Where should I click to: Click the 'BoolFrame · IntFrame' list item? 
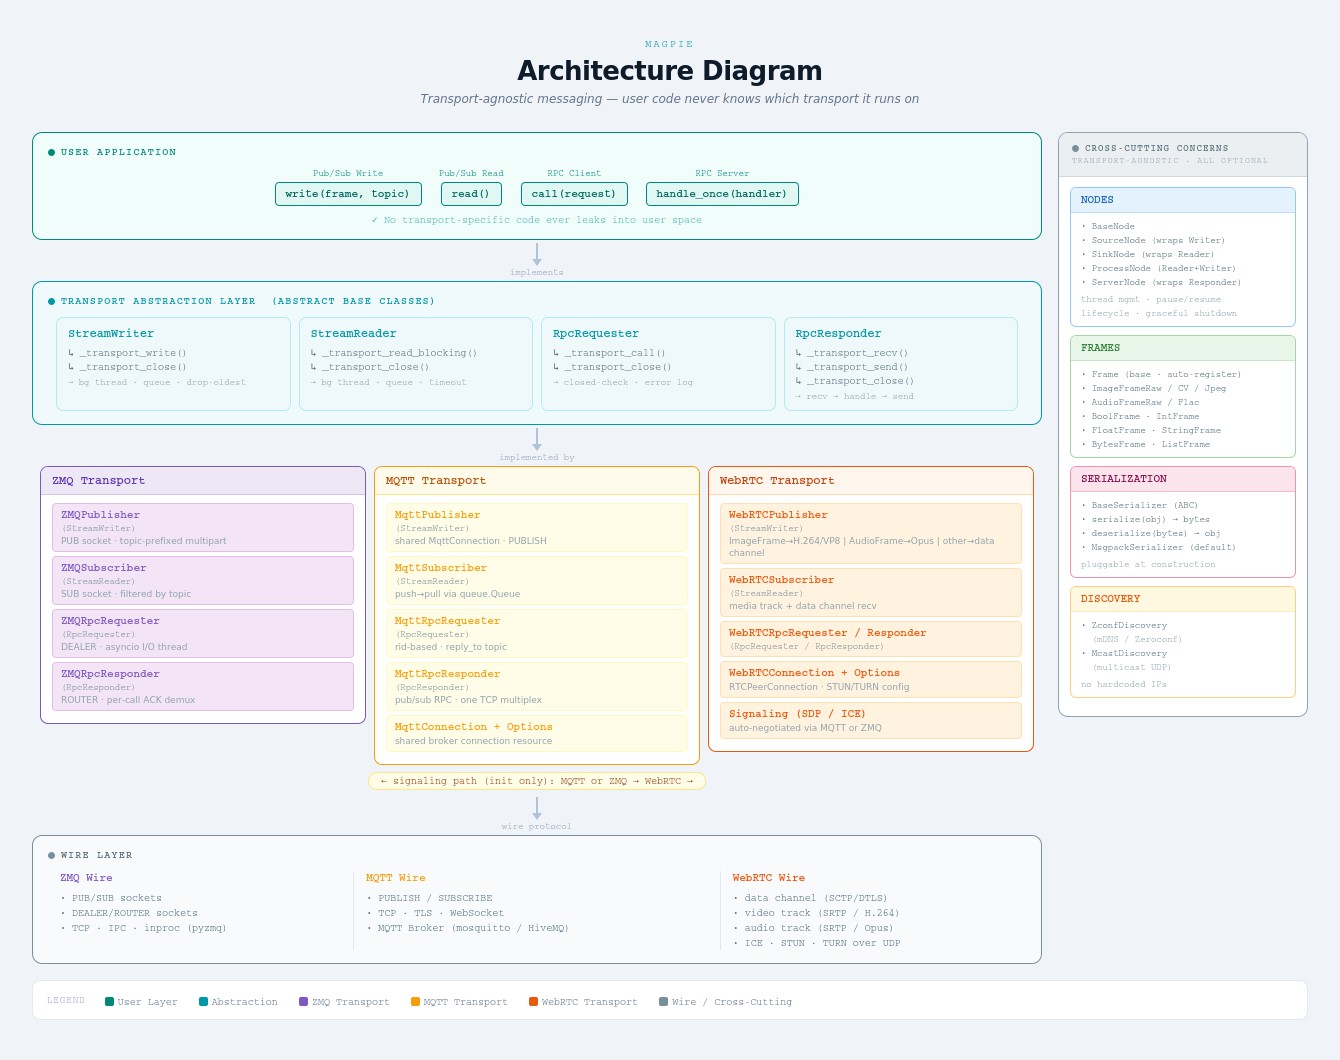(x=1146, y=417)
